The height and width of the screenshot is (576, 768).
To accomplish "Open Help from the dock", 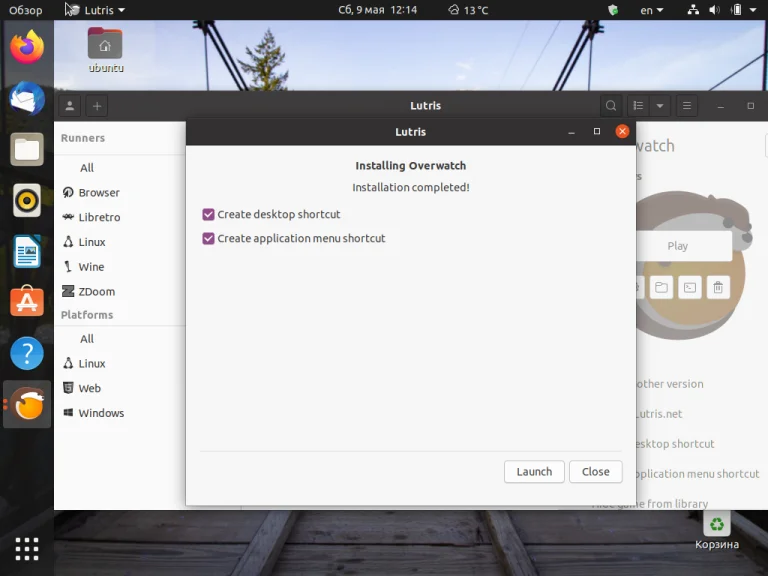I will [27, 353].
